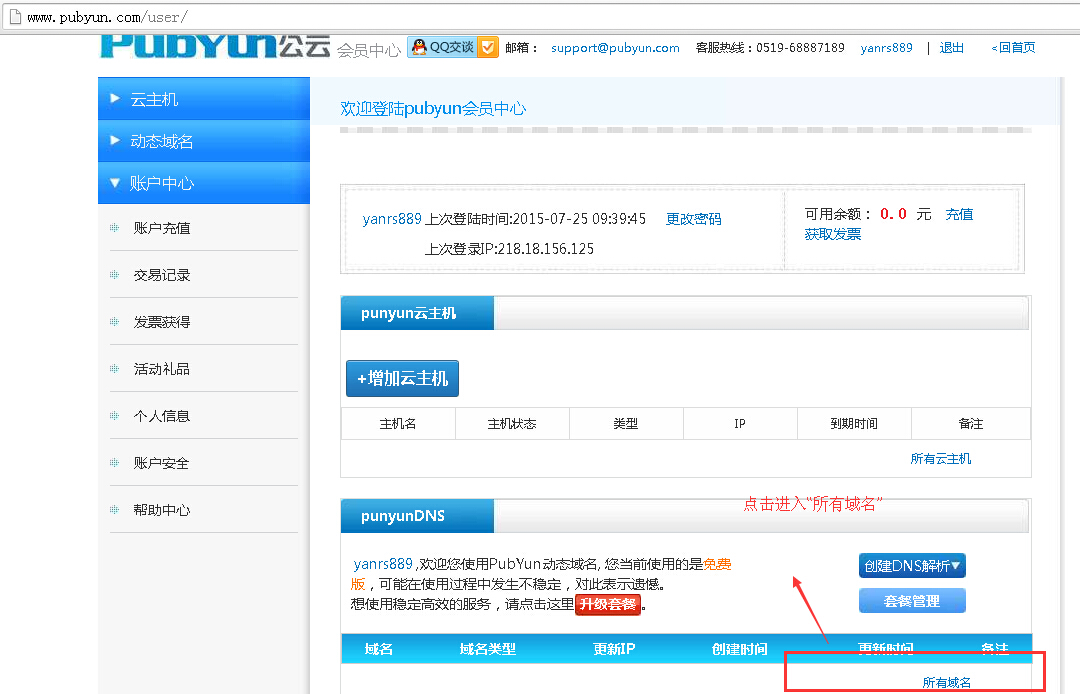Open the 所有云主机 link
The image size is (1080, 694).
[941, 459]
